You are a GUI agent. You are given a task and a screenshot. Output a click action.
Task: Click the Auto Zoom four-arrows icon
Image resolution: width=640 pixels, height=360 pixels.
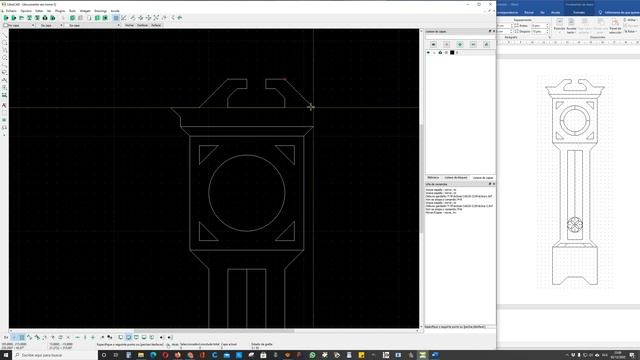point(156,18)
